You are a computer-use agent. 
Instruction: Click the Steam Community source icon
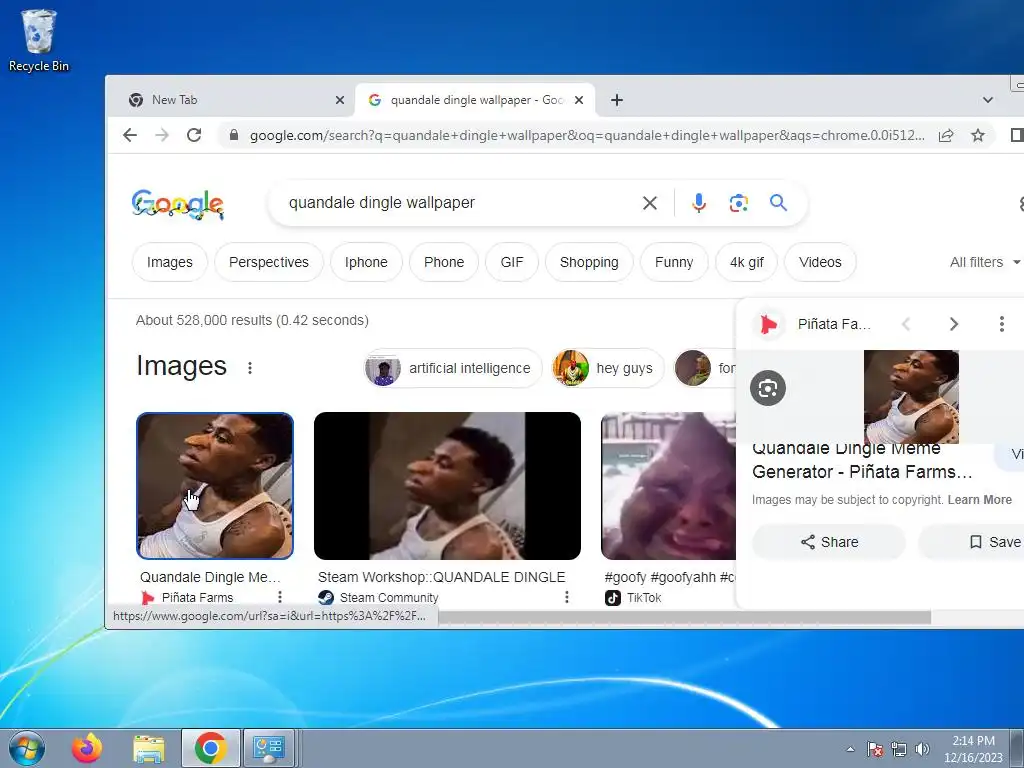coord(326,598)
